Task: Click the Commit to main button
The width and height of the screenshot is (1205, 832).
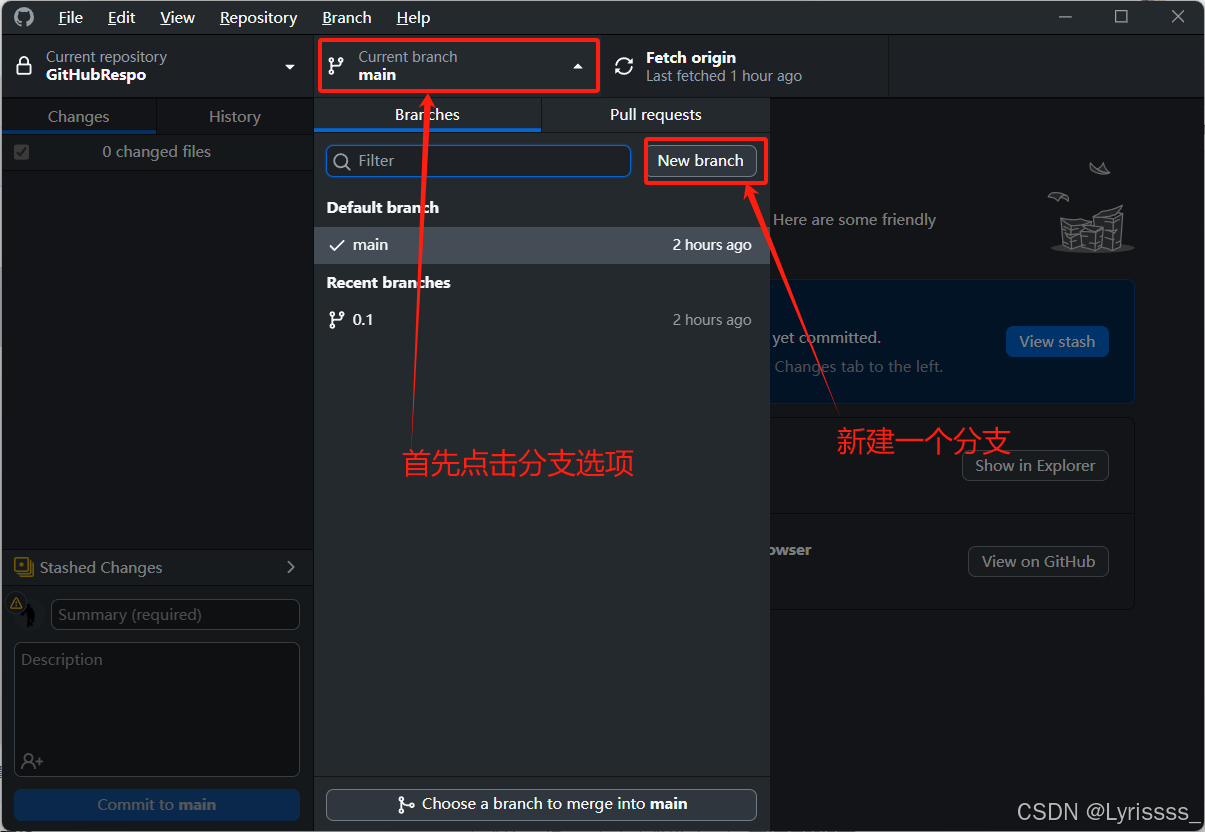Action: 157,805
